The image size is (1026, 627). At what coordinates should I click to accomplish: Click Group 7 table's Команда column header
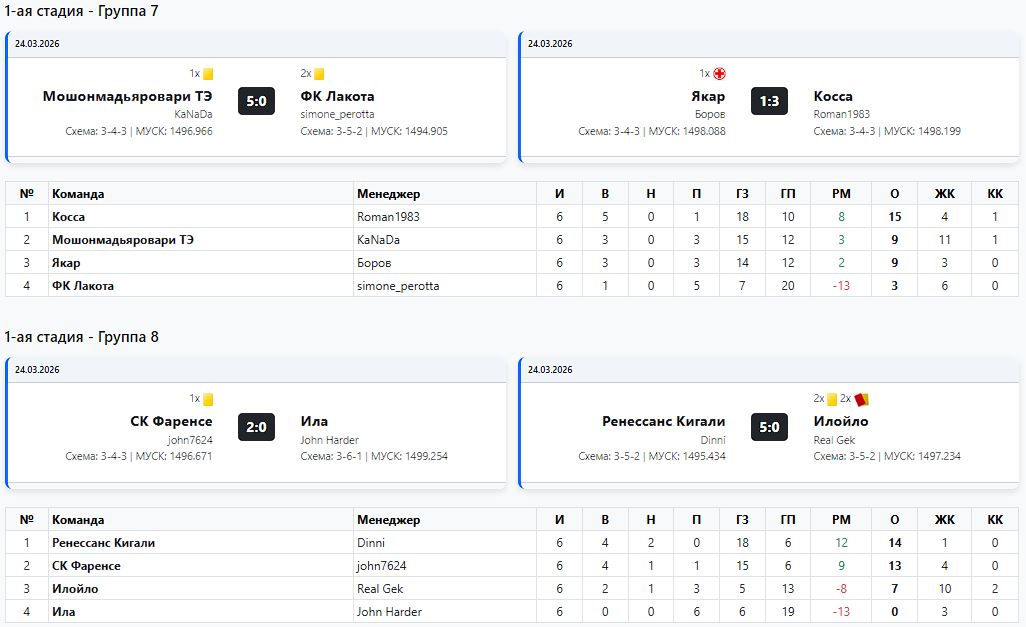click(x=78, y=194)
